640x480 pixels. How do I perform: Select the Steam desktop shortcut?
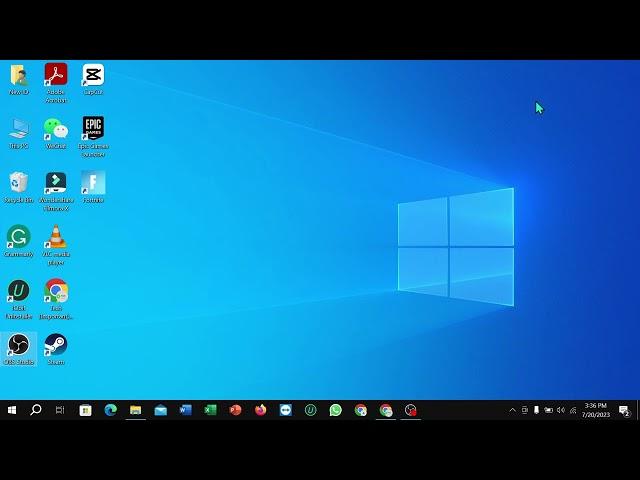tap(56, 349)
